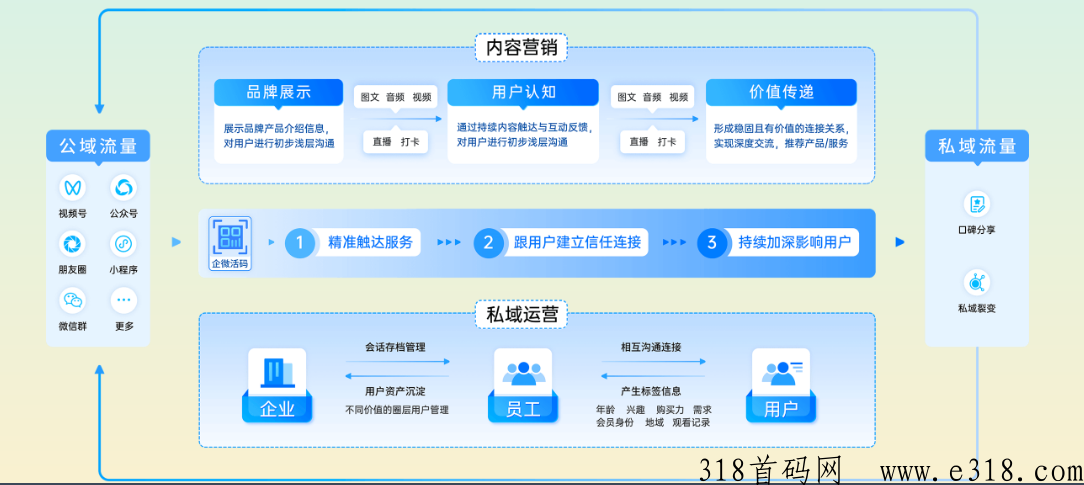Click the numbered circle 2 step

[488, 242]
